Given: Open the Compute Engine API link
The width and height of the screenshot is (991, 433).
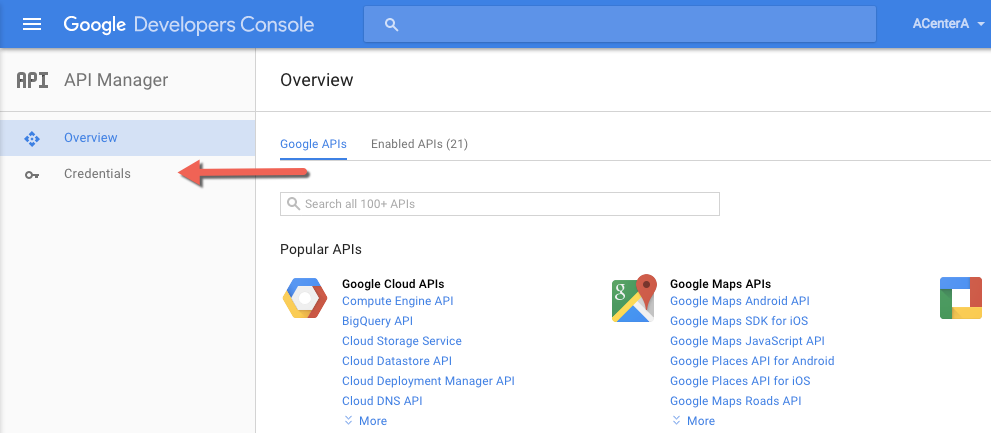Looking at the screenshot, I should (397, 301).
